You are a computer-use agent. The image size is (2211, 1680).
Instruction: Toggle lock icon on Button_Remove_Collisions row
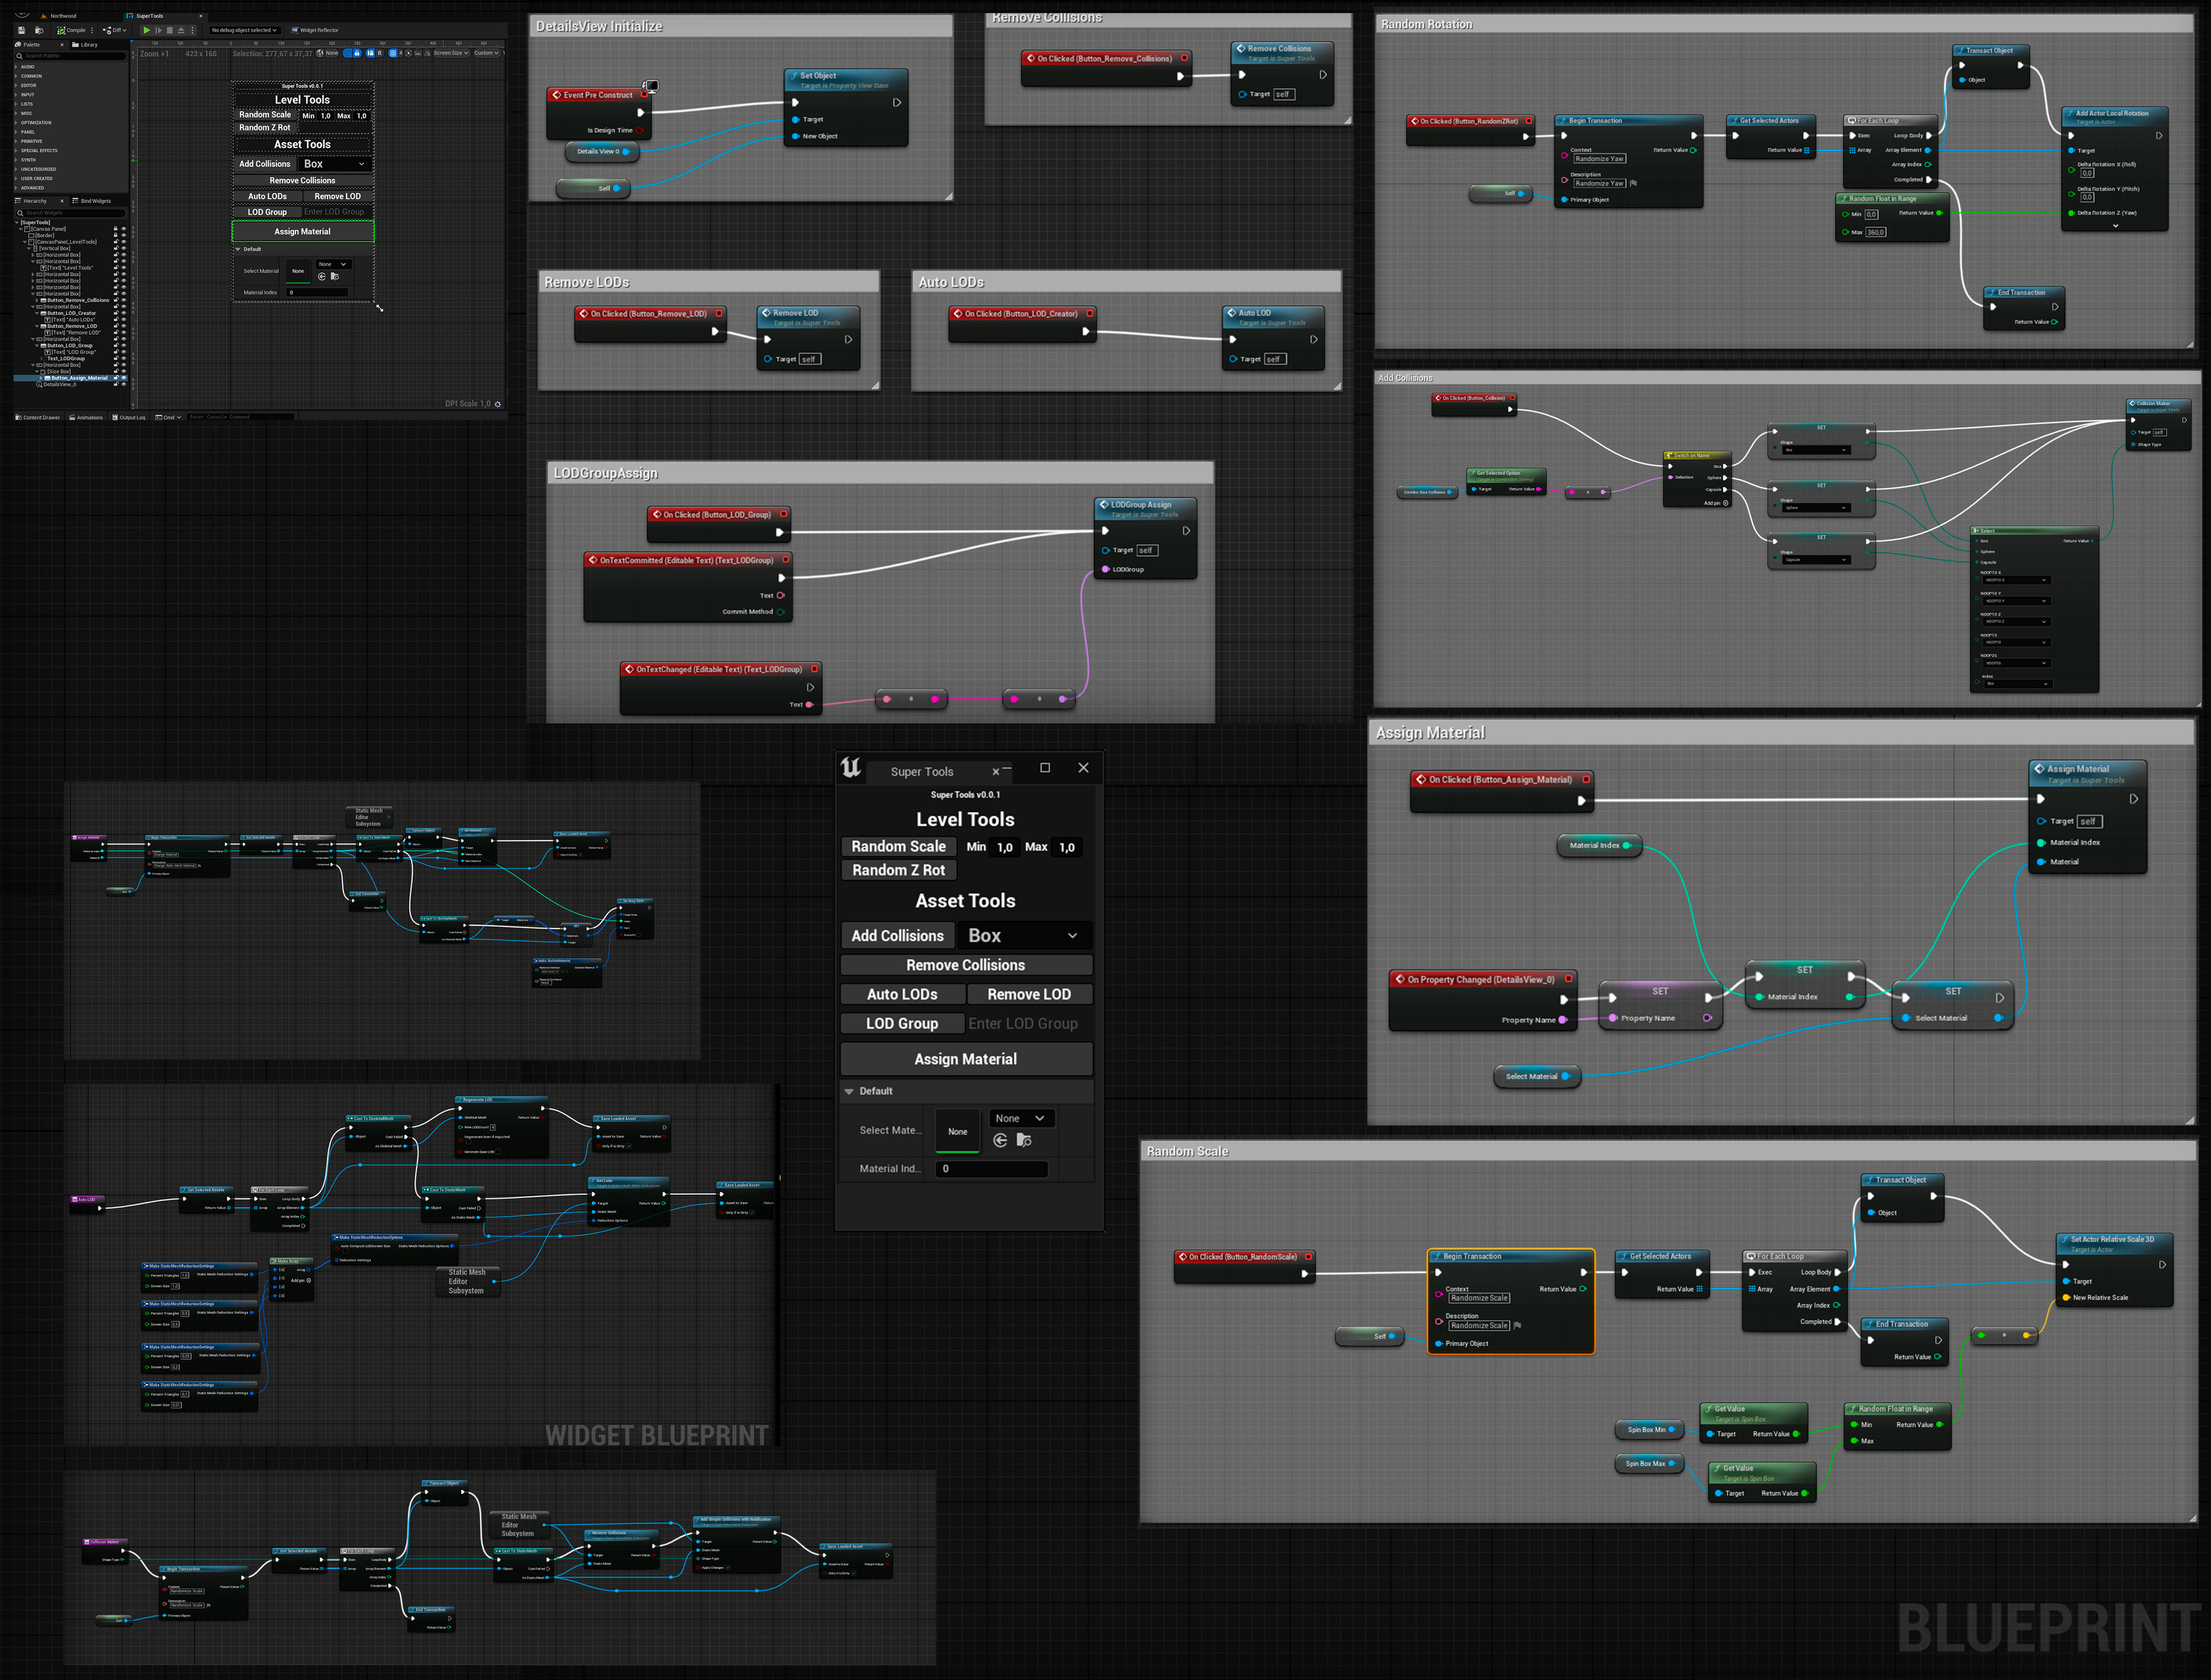point(116,300)
